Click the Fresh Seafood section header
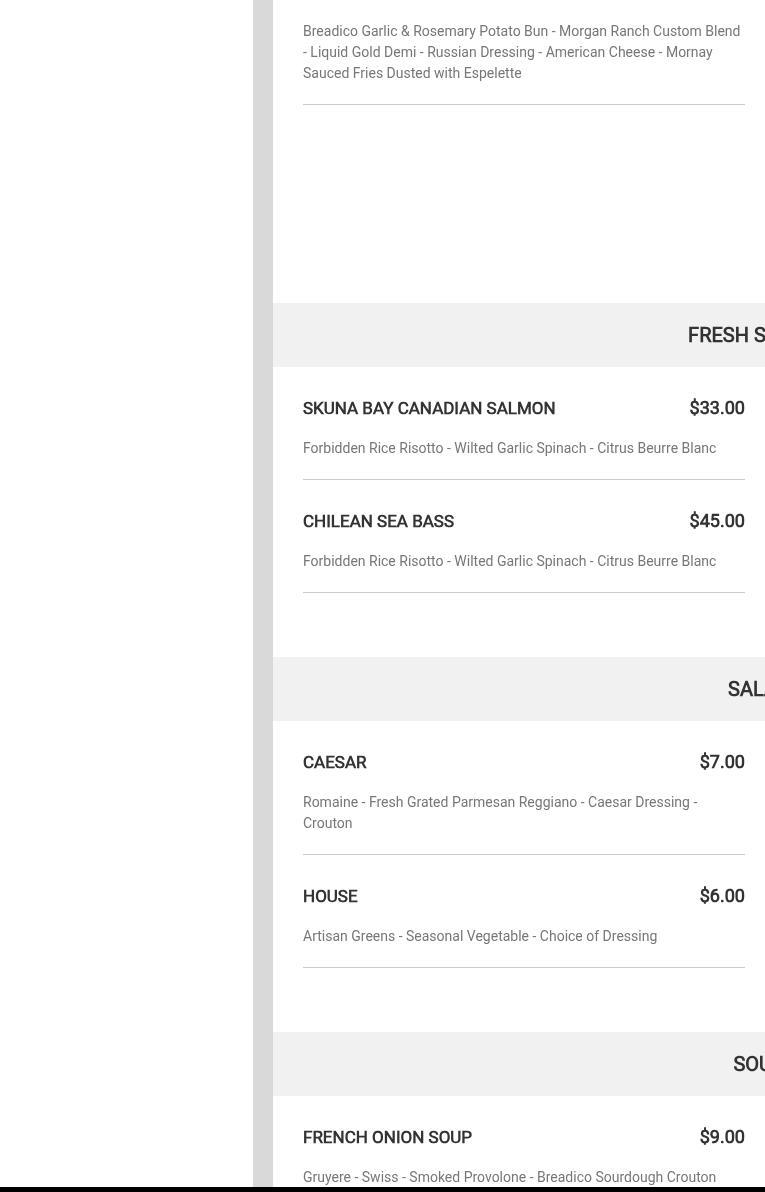The height and width of the screenshot is (1192, 765). coord(725,335)
